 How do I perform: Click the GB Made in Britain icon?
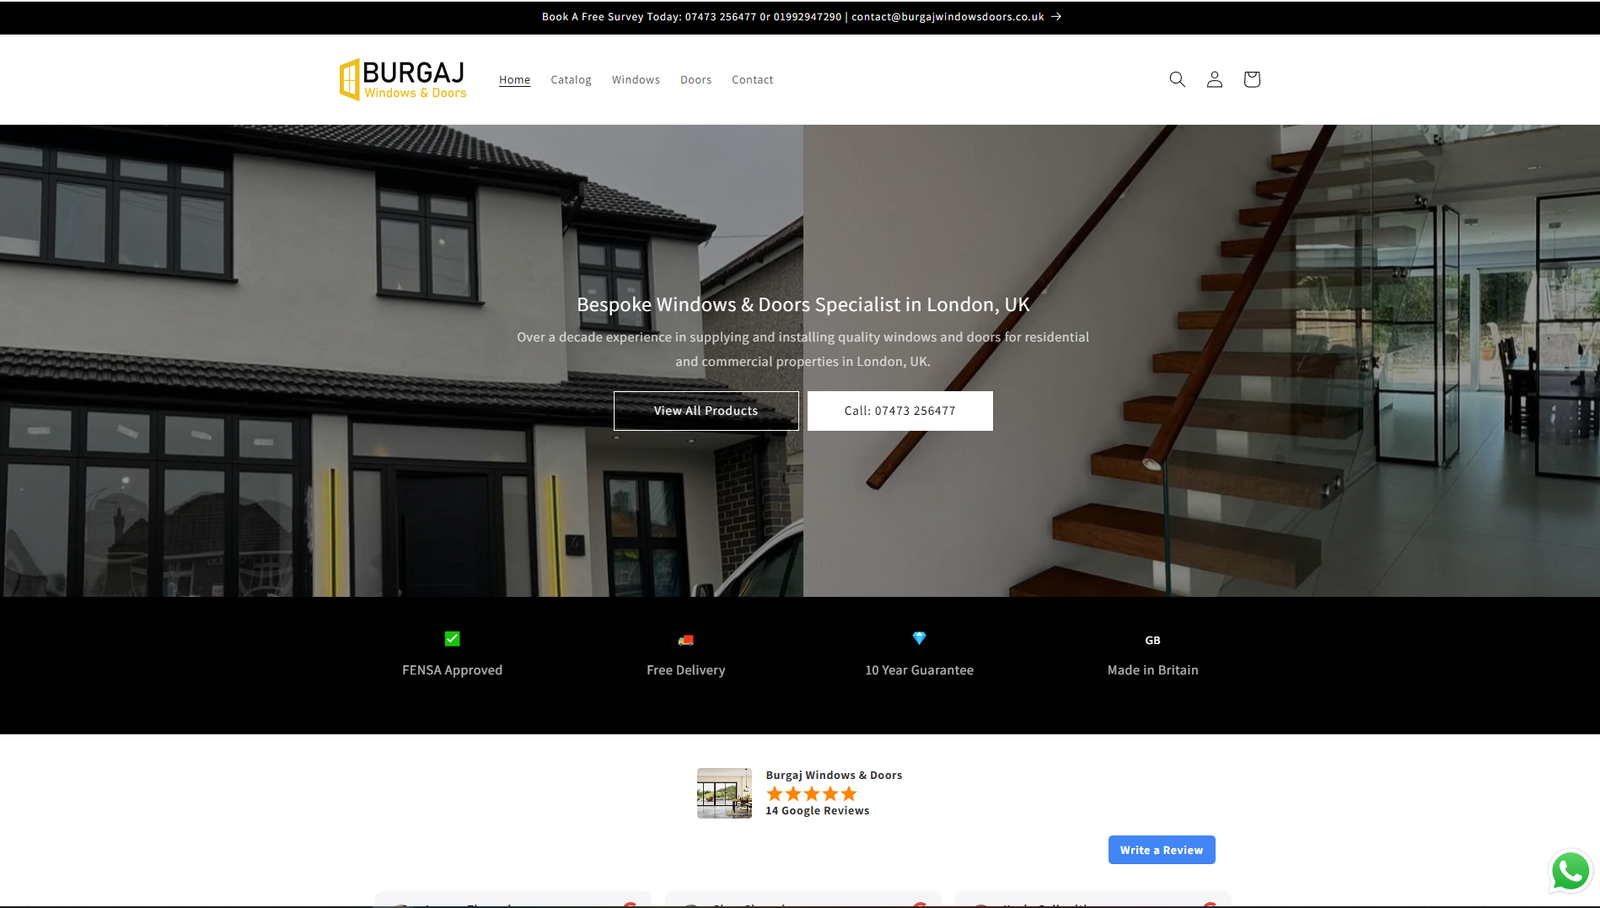(x=1152, y=640)
